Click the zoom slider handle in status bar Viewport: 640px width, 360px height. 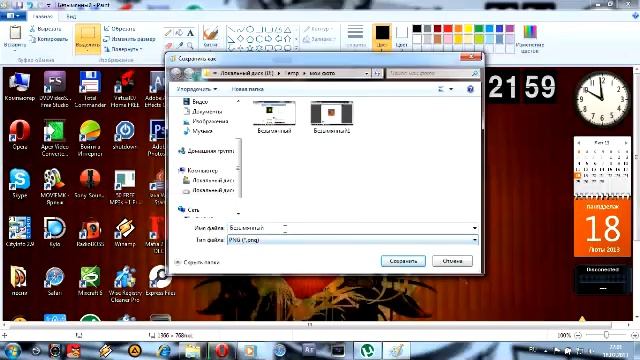click(607, 335)
